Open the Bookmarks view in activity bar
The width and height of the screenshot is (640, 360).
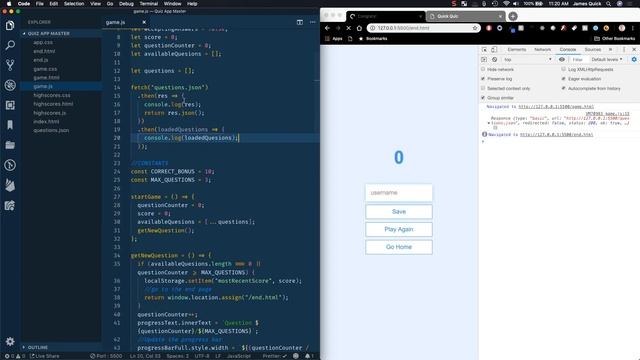click(10, 125)
